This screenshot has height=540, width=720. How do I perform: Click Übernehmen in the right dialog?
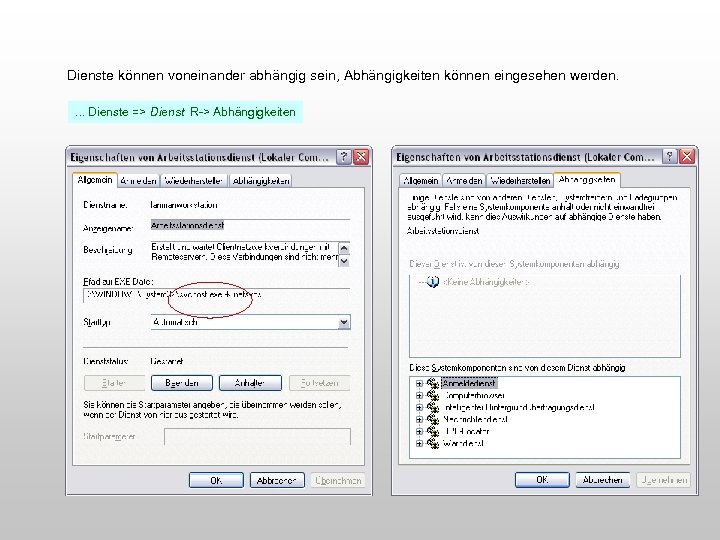click(664, 480)
